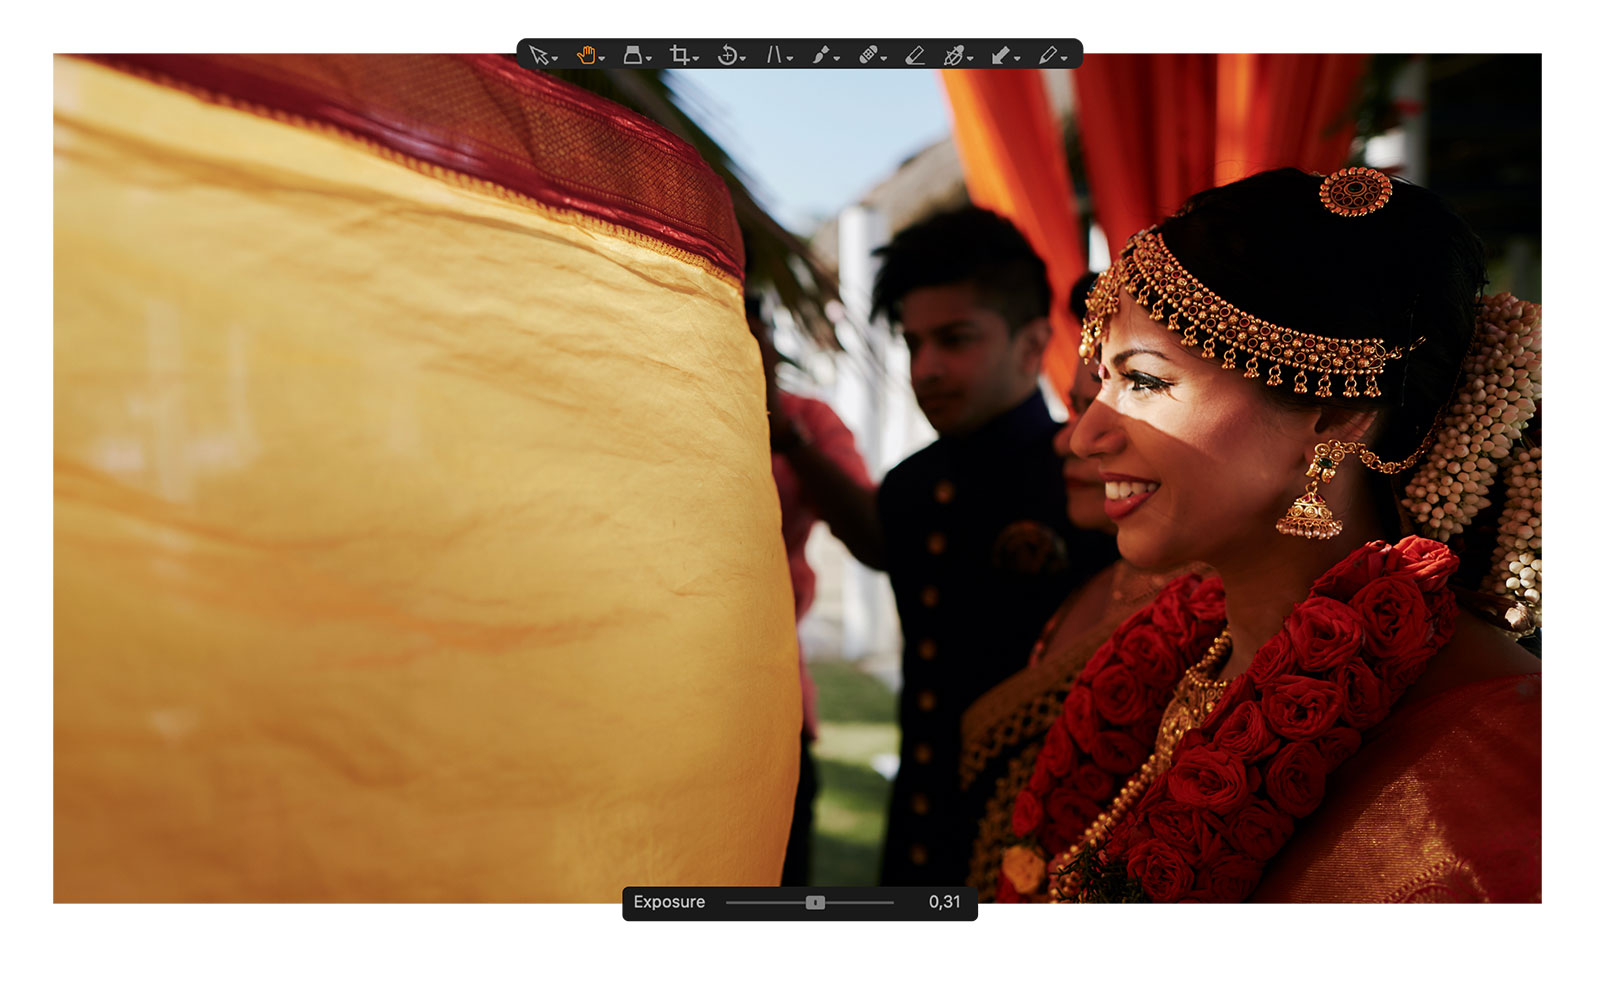Pick the Rotate and Straighten tool

pos(727,55)
